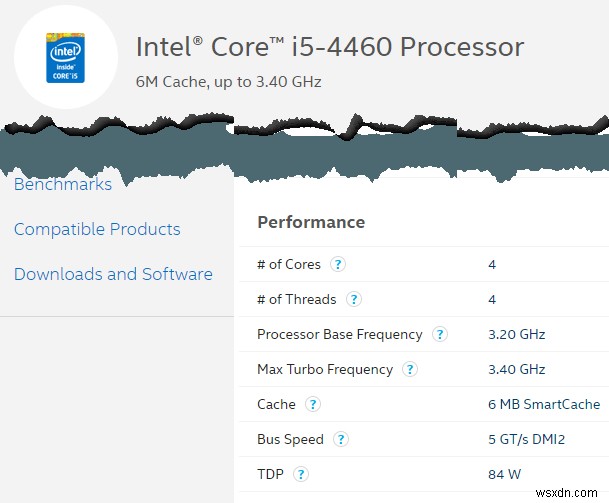Open help for # of Cores
This screenshot has width=609, height=503.
(x=338, y=265)
